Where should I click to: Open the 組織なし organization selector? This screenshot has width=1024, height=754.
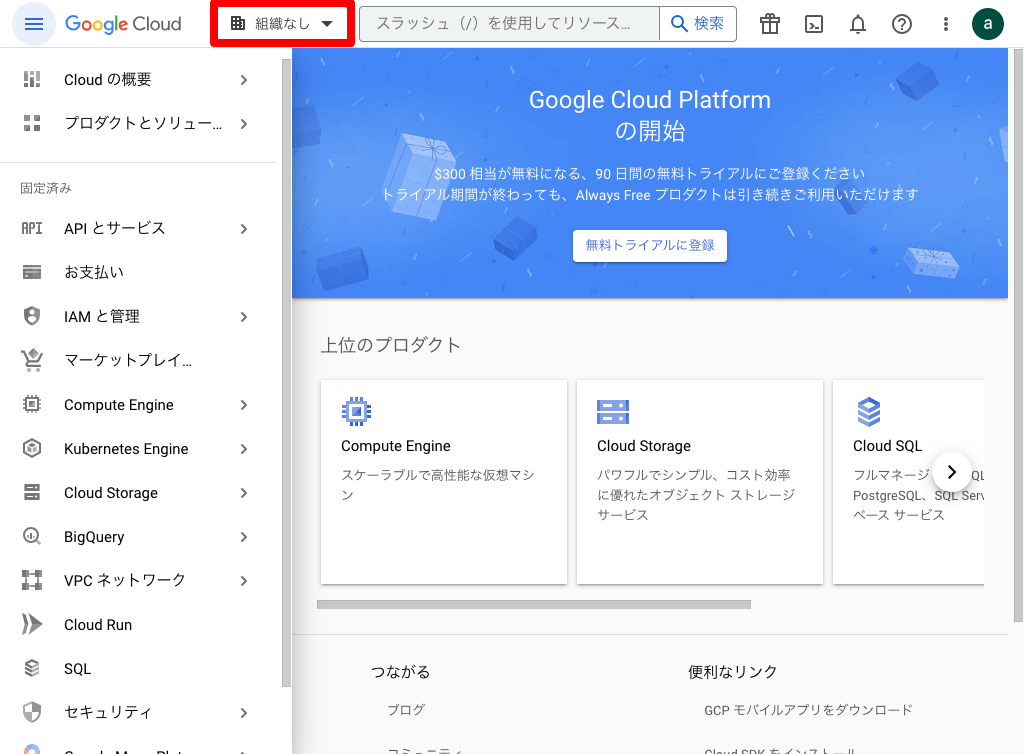[x=281, y=23]
